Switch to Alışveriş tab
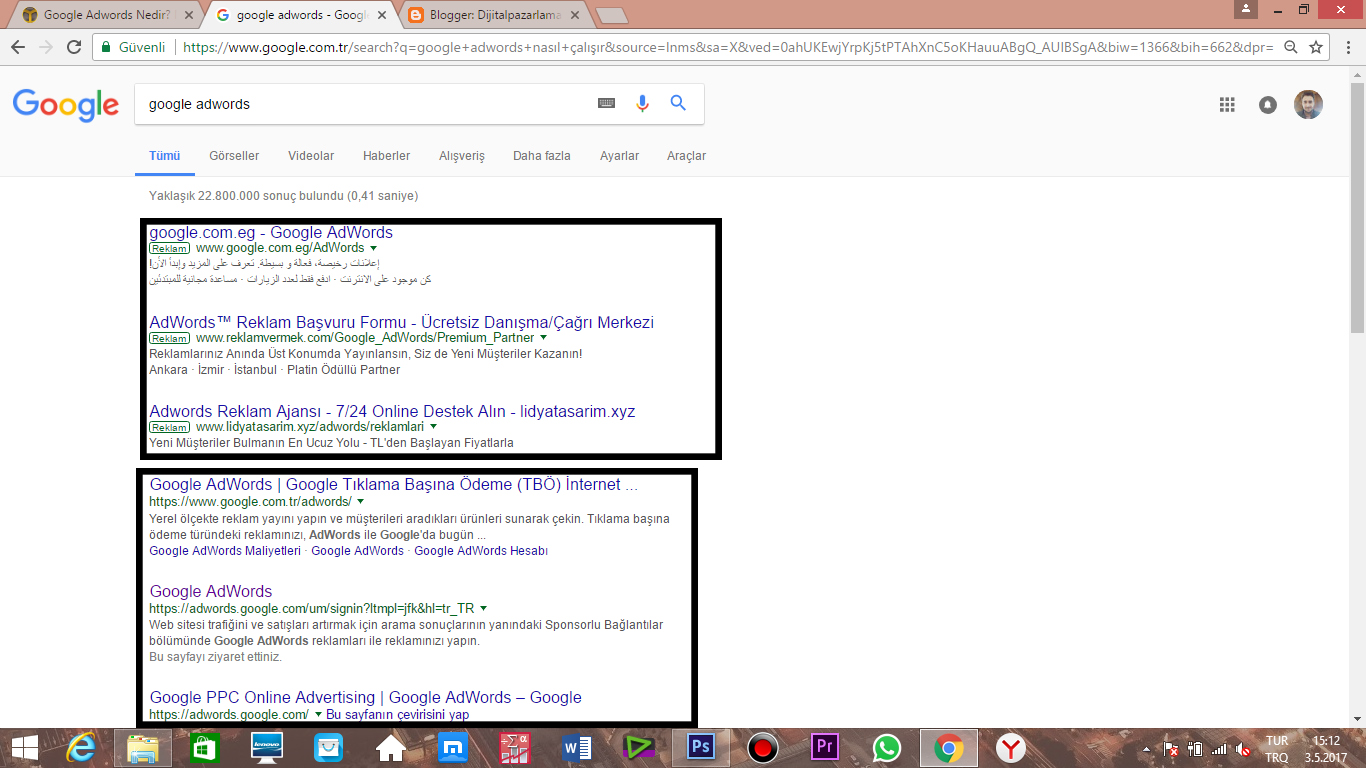Image resolution: width=1366 pixels, height=768 pixels. [462, 156]
